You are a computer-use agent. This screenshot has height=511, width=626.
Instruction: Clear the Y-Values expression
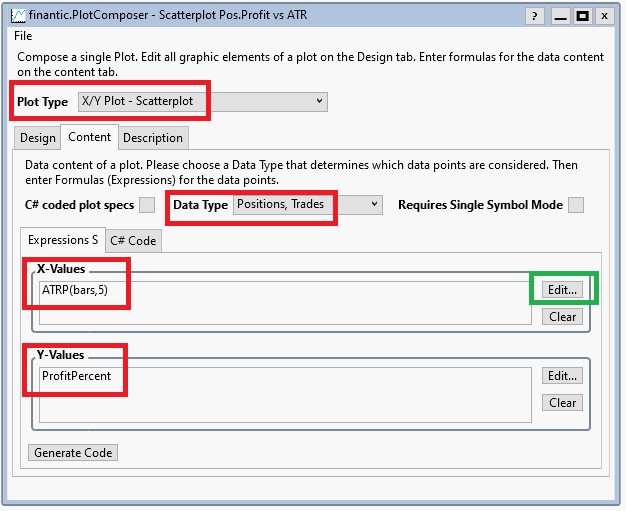tap(562, 402)
